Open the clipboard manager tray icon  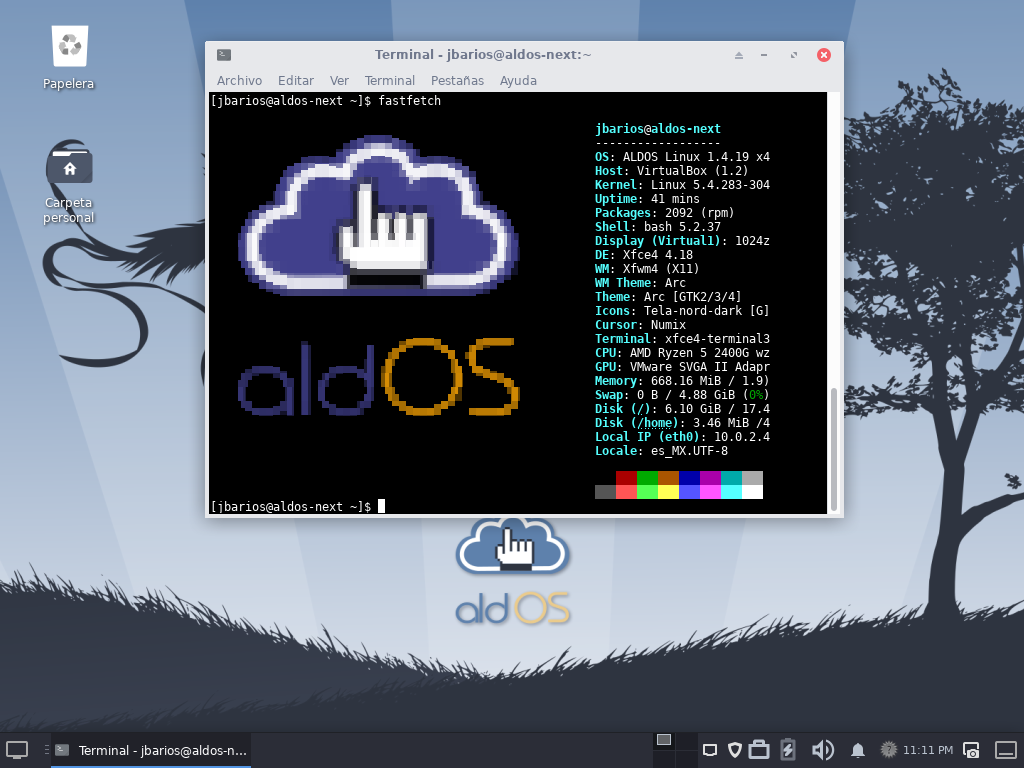[760, 750]
